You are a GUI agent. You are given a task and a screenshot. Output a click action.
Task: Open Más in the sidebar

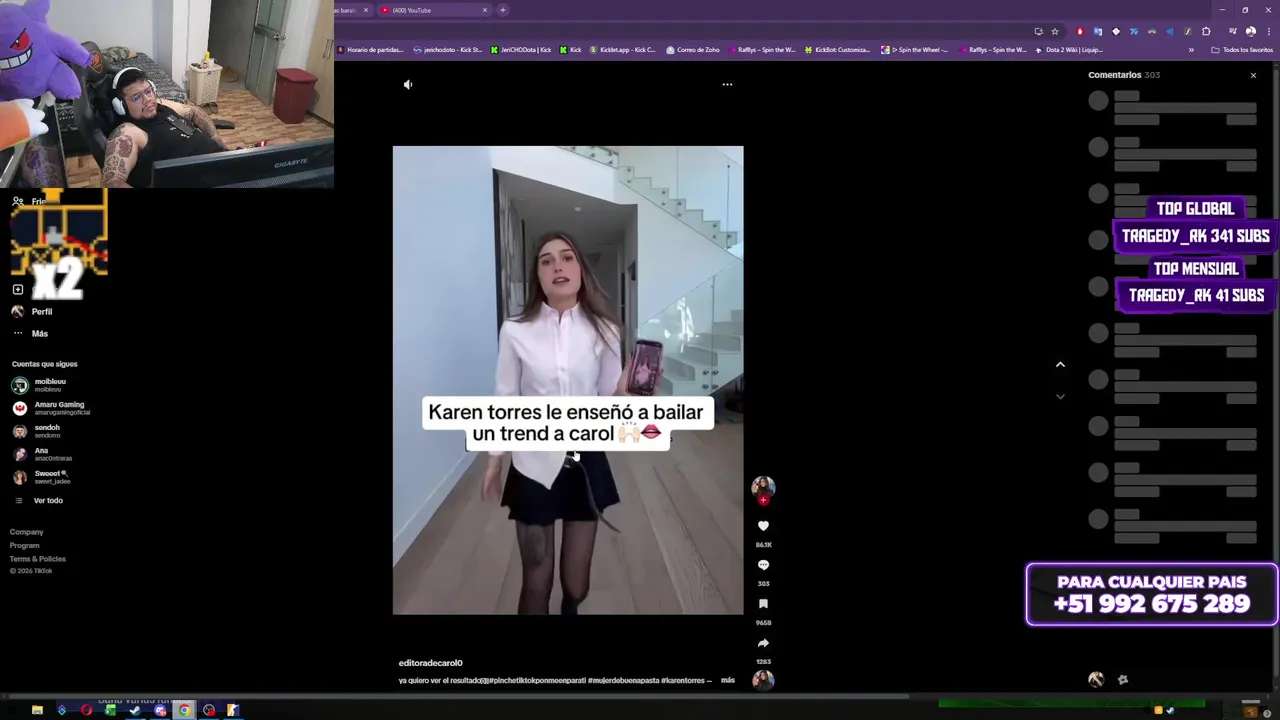30,333
